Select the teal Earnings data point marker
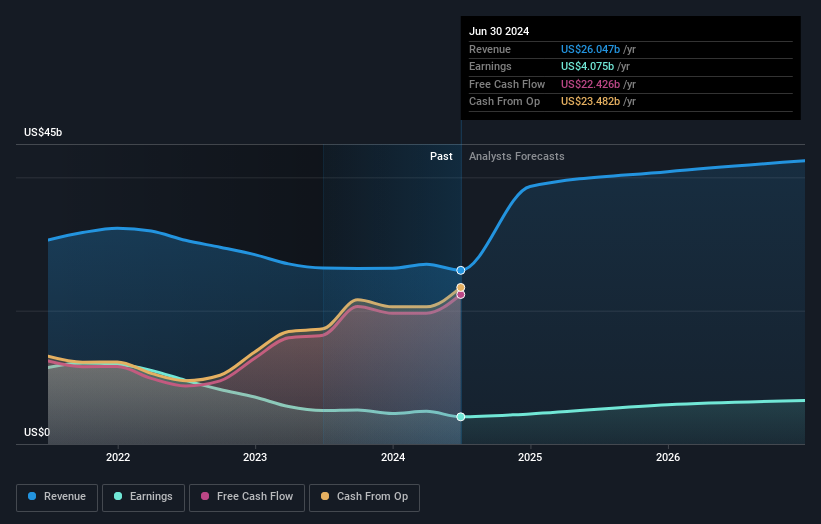Image resolution: width=821 pixels, height=524 pixels. click(461, 417)
